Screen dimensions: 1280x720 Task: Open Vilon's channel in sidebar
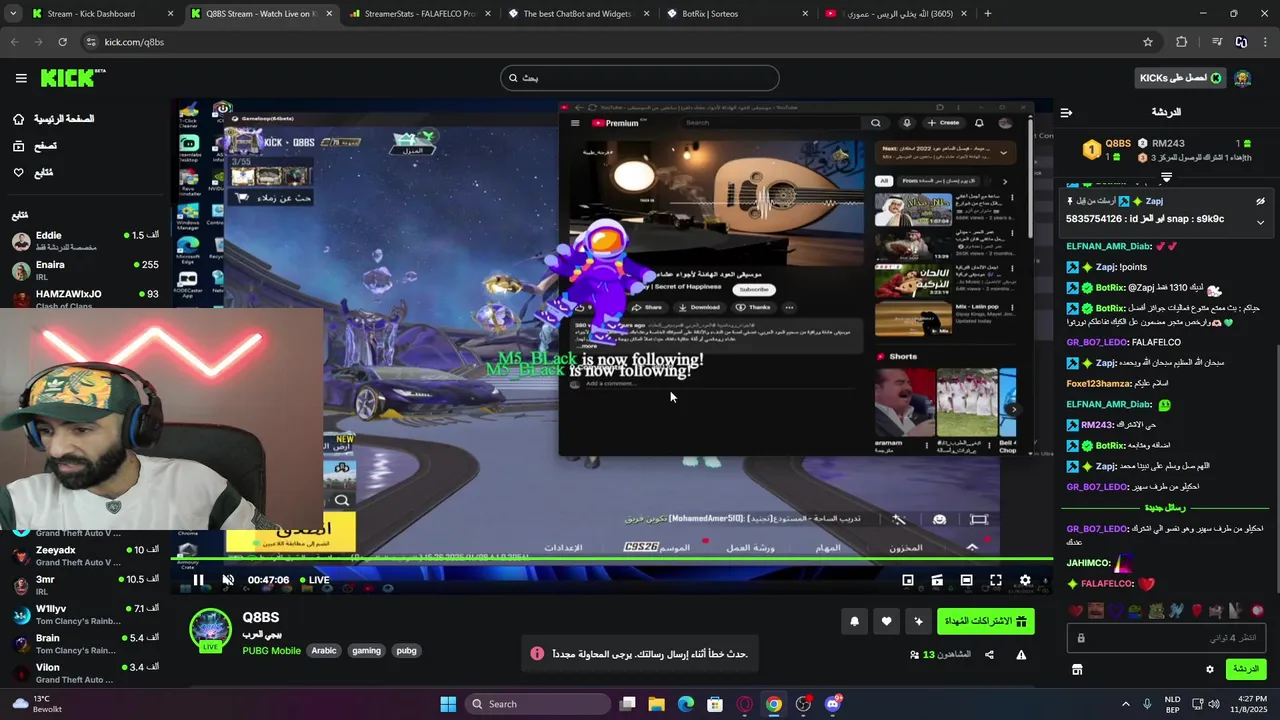click(85, 673)
